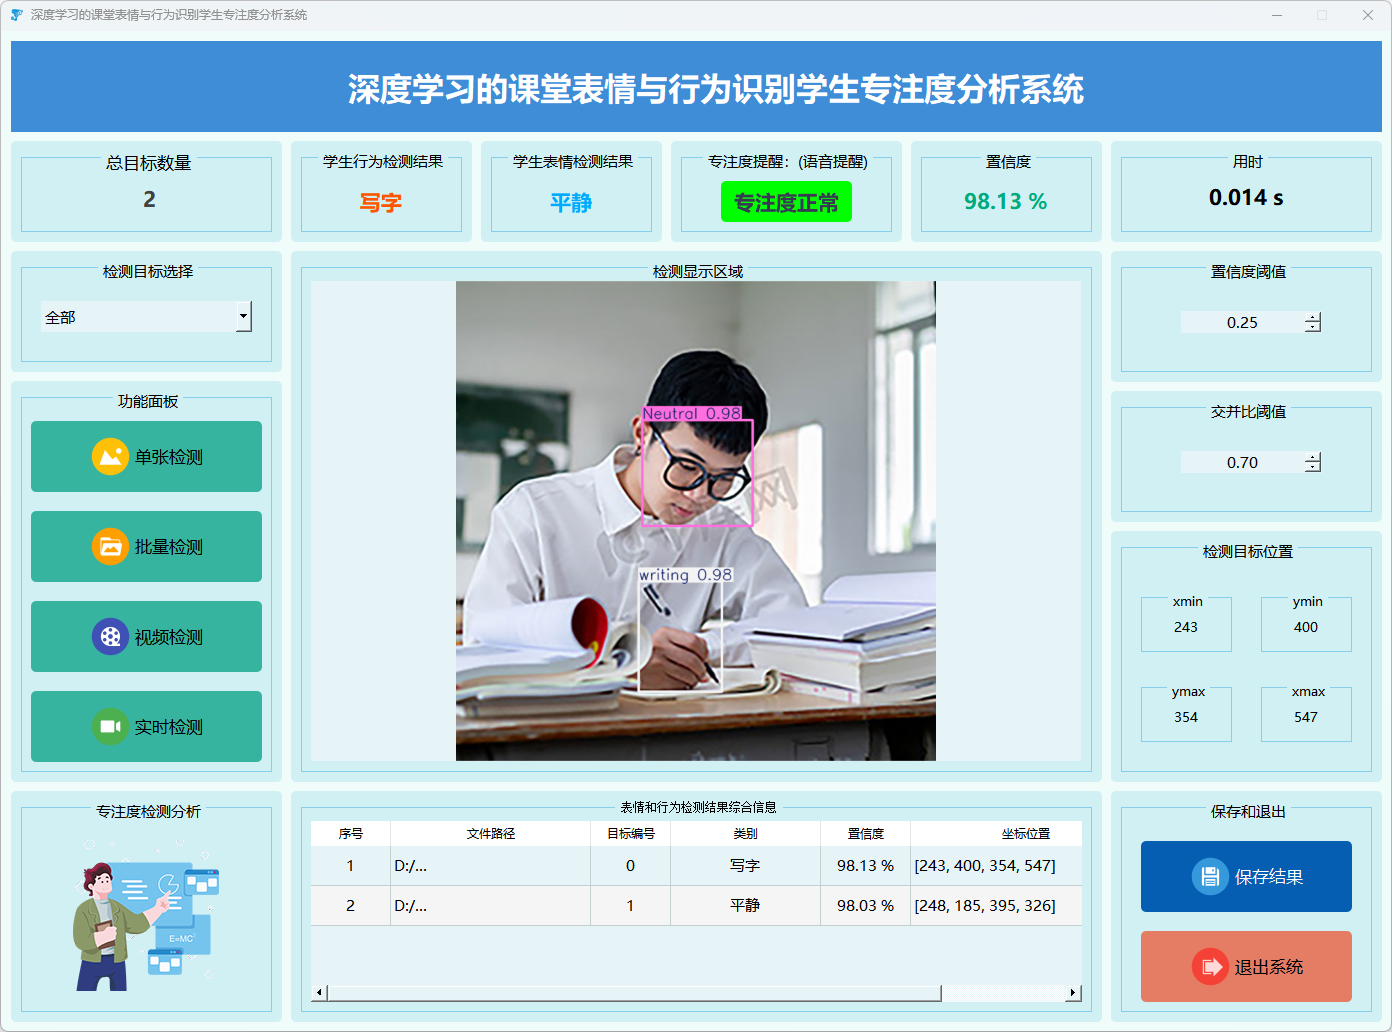Click the save results floppy disk icon
1392x1032 pixels.
(x=1210, y=877)
